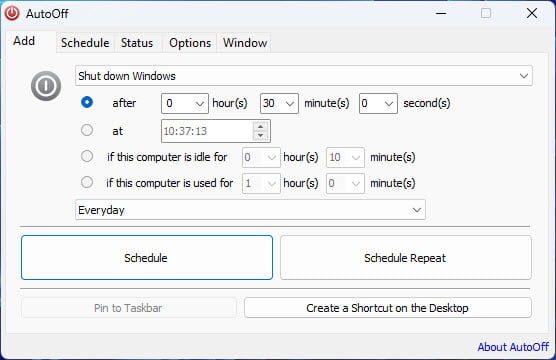Select the 'at' time radio button

87,130
